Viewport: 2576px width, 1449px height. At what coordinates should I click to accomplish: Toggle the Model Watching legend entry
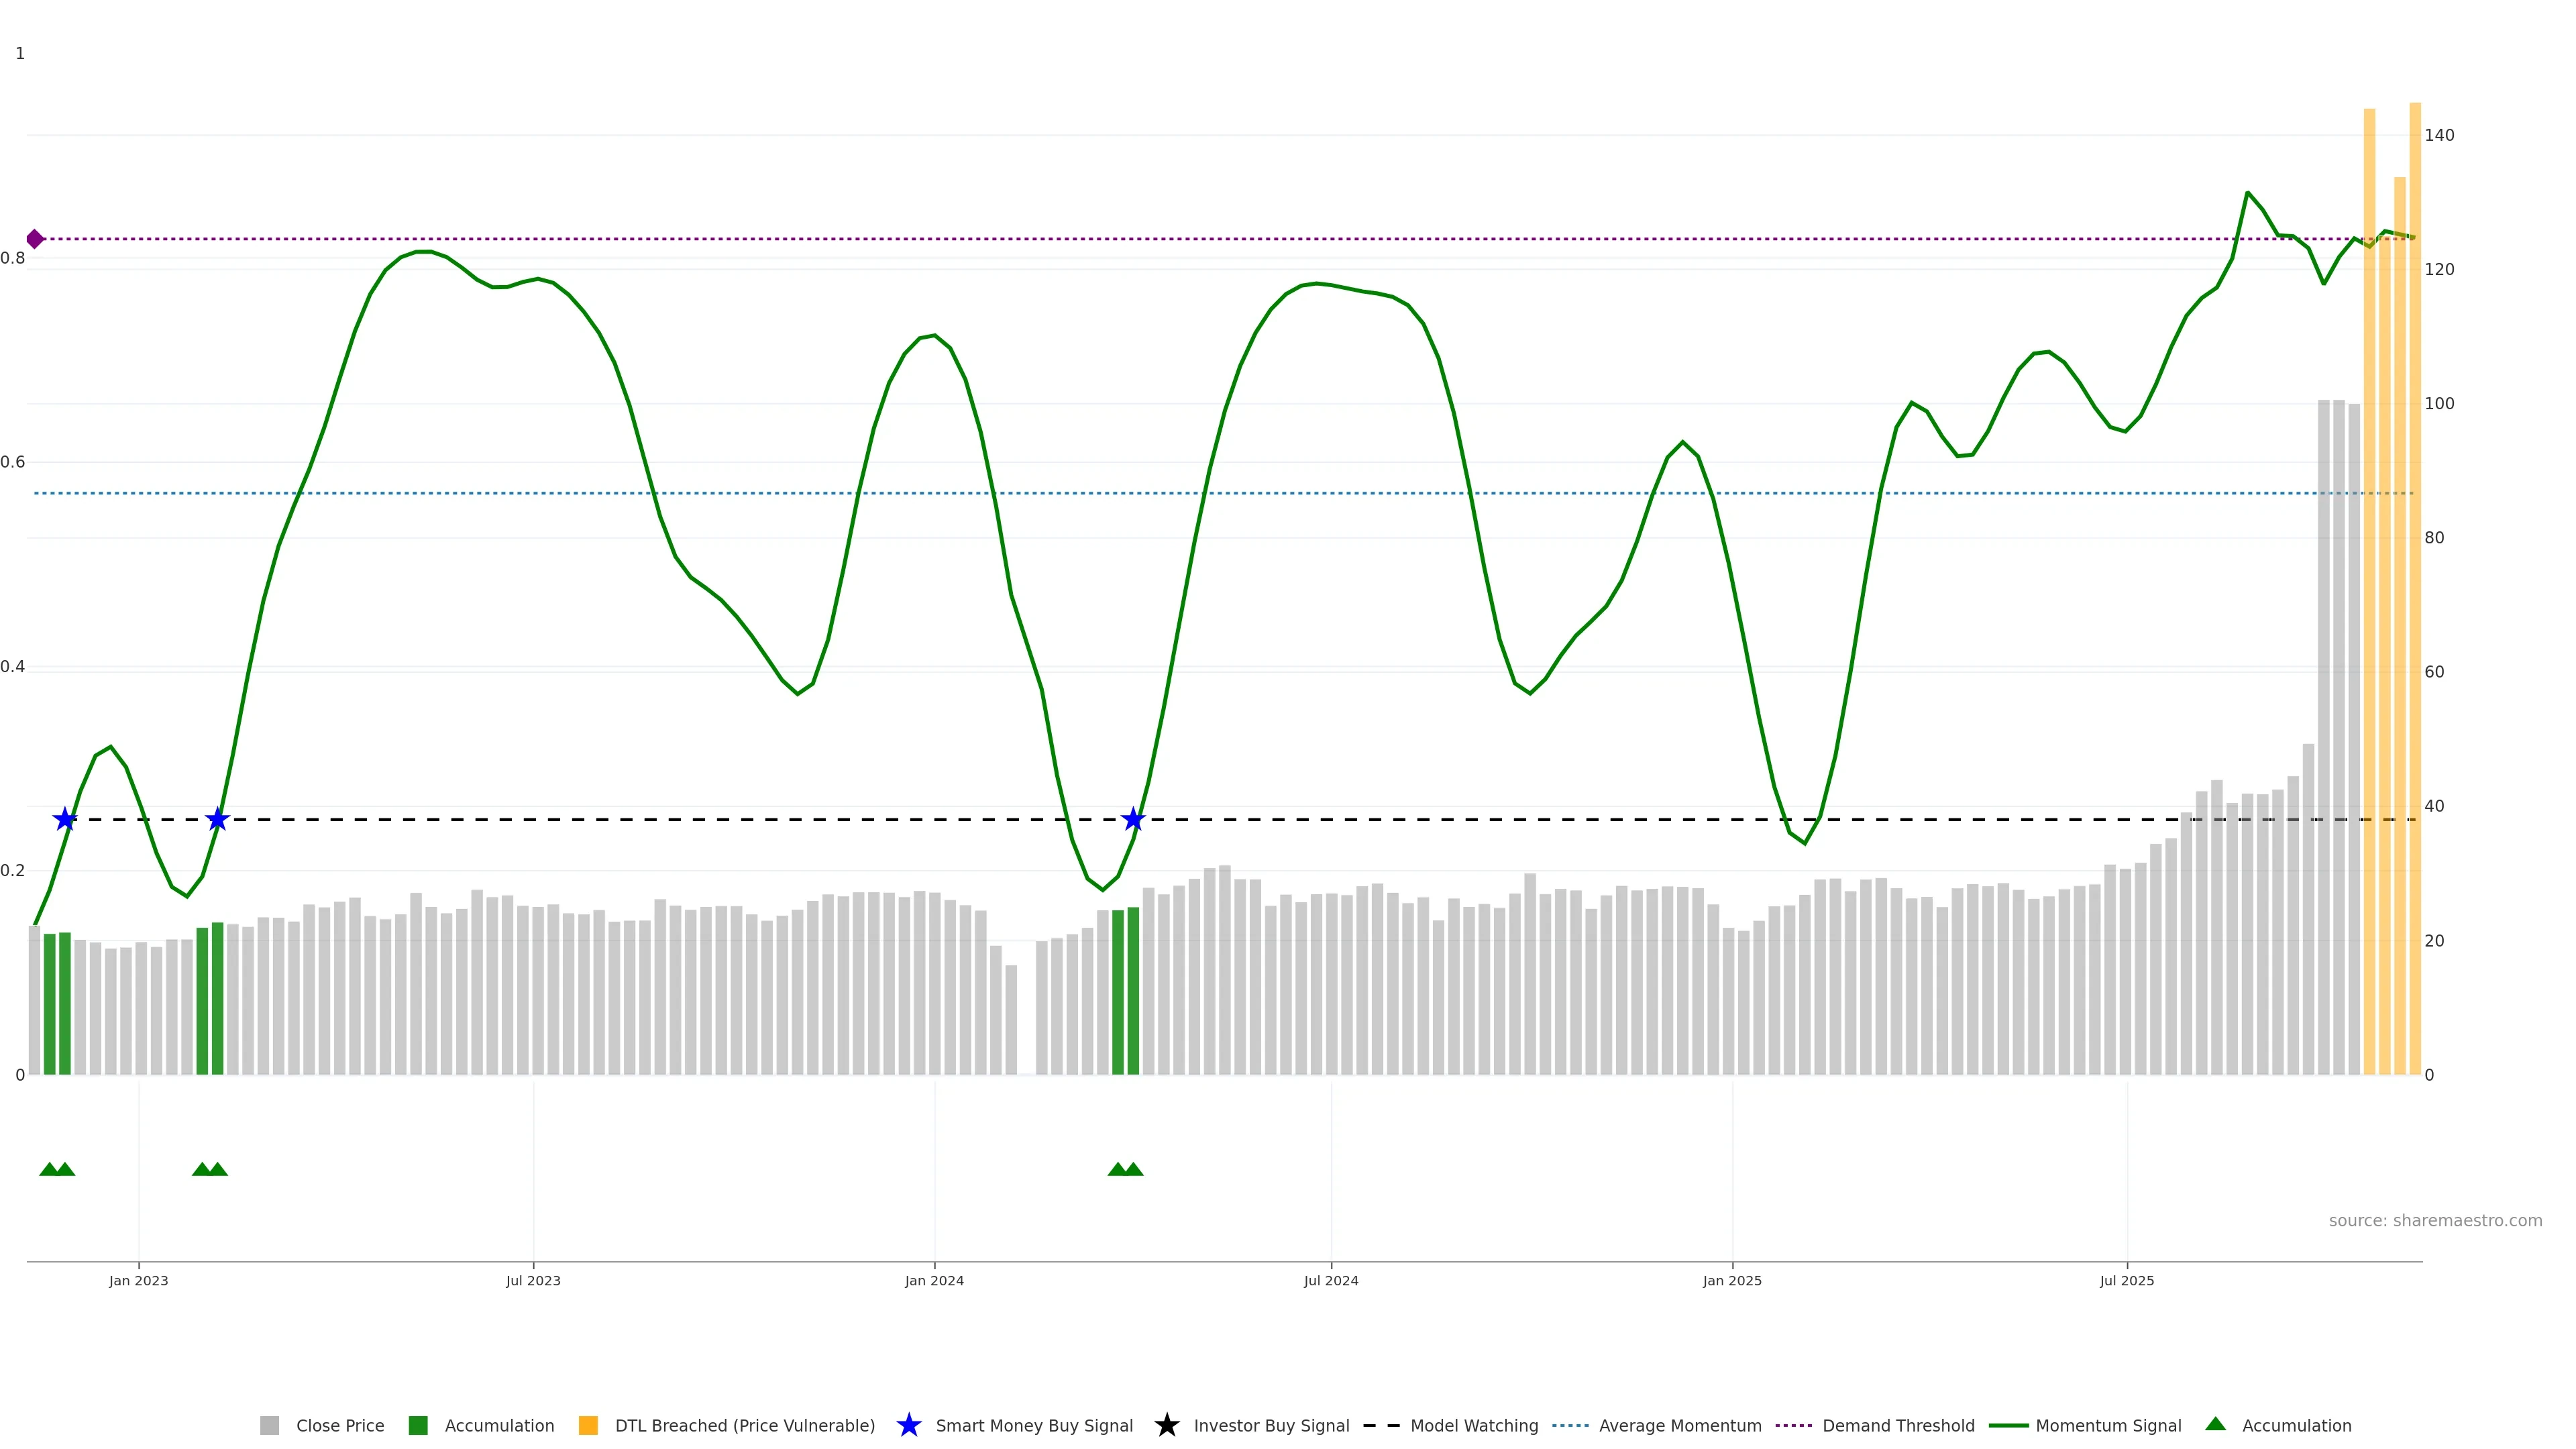pos(1474,1426)
